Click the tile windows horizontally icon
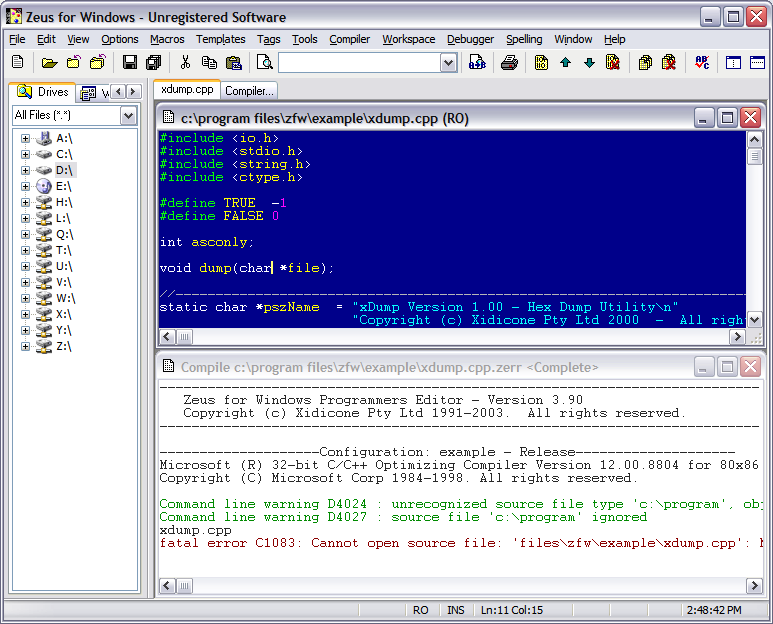The height and width of the screenshot is (624, 773). click(x=757, y=62)
